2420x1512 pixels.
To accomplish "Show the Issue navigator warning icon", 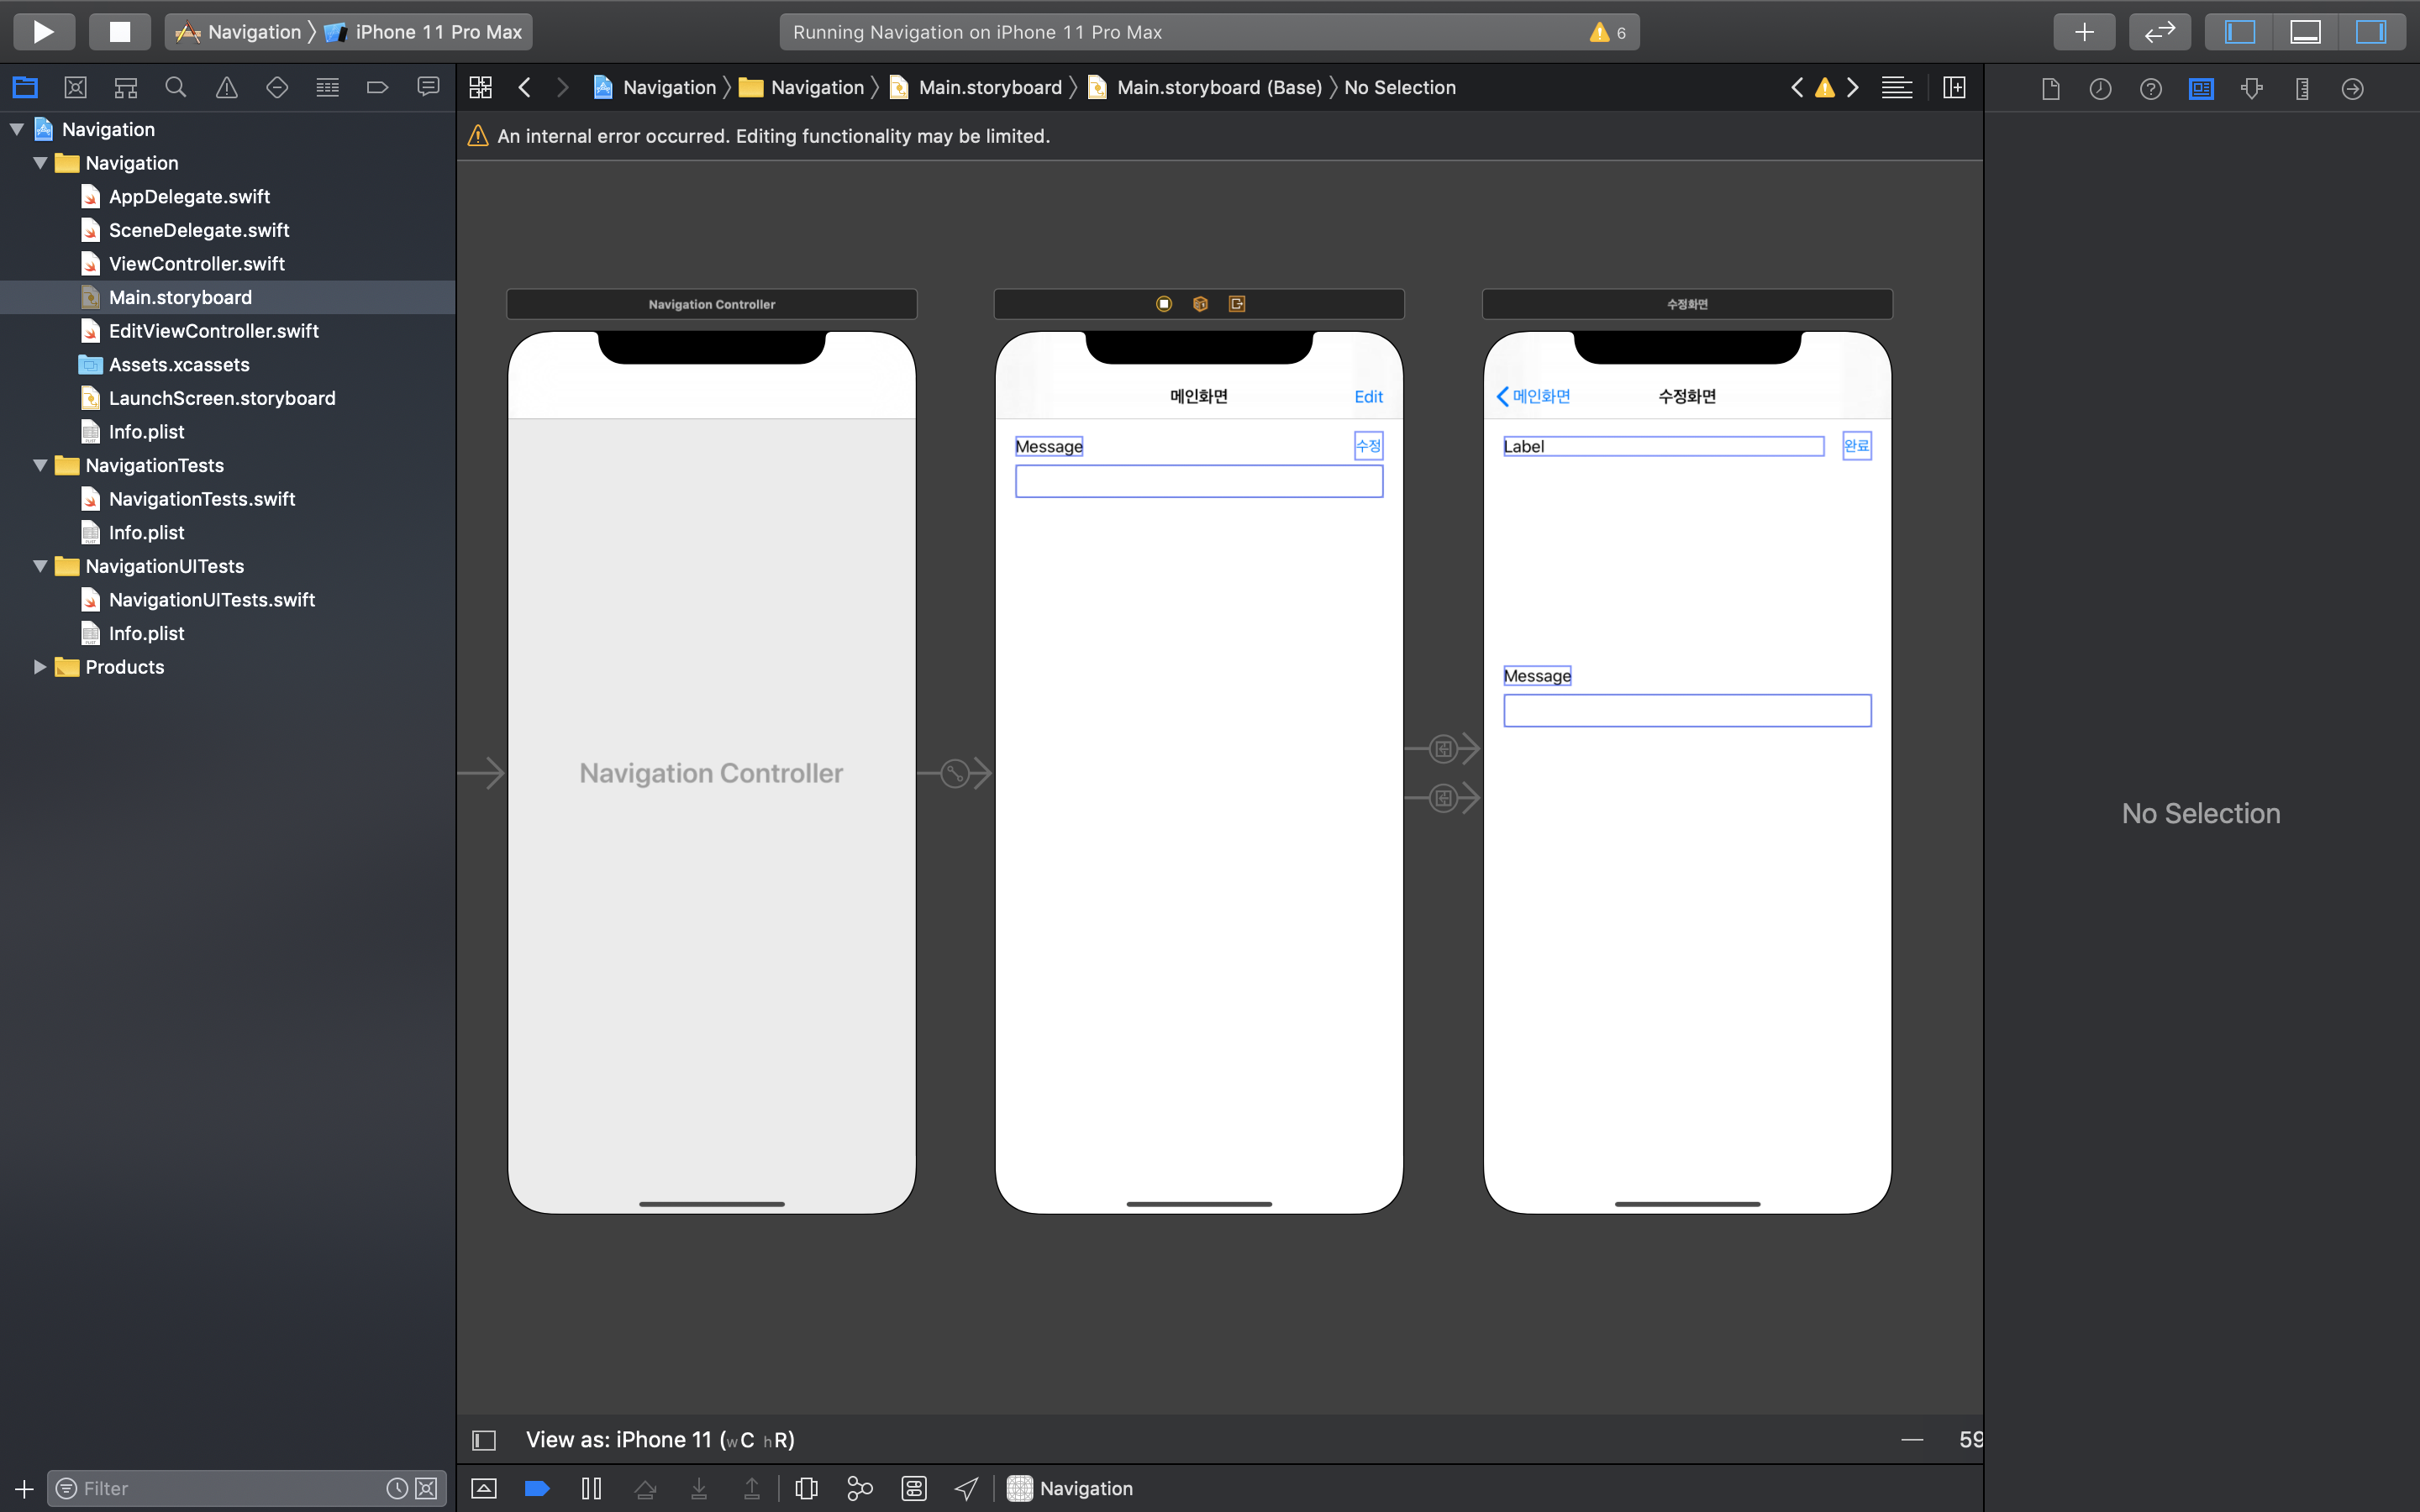I will click(x=227, y=88).
